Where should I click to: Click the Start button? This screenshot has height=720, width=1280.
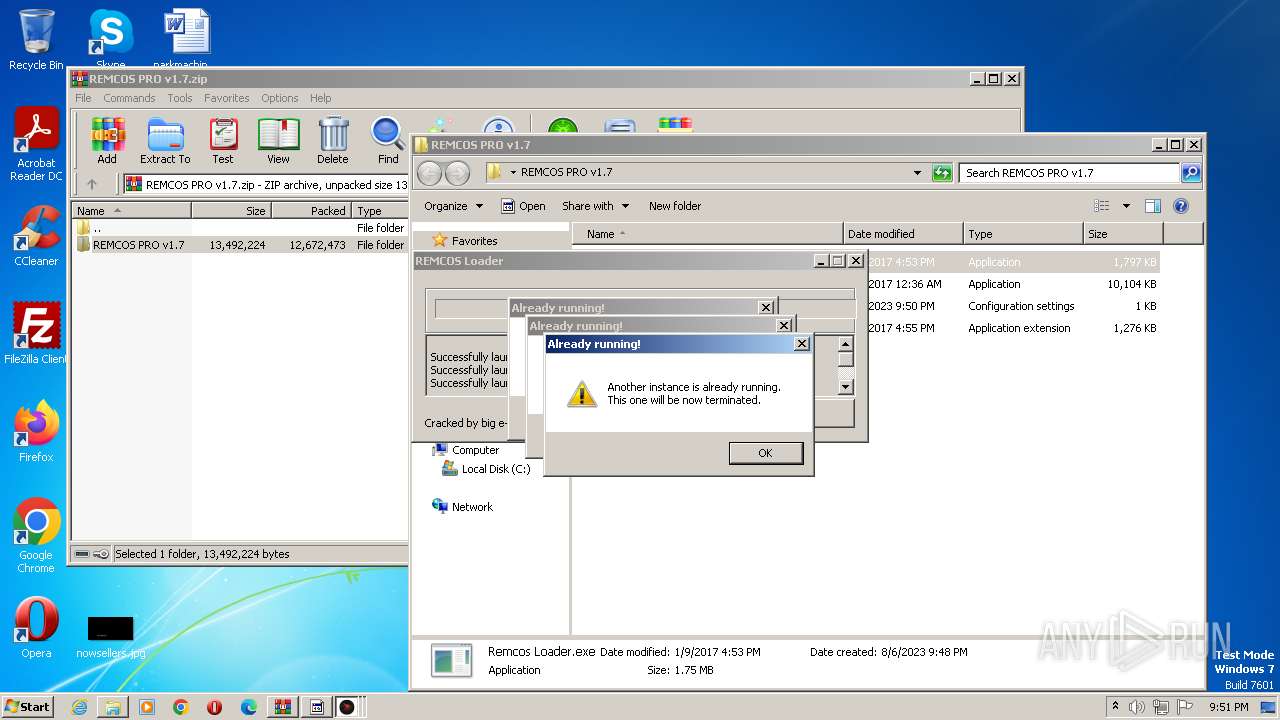click(x=27, y=706)
